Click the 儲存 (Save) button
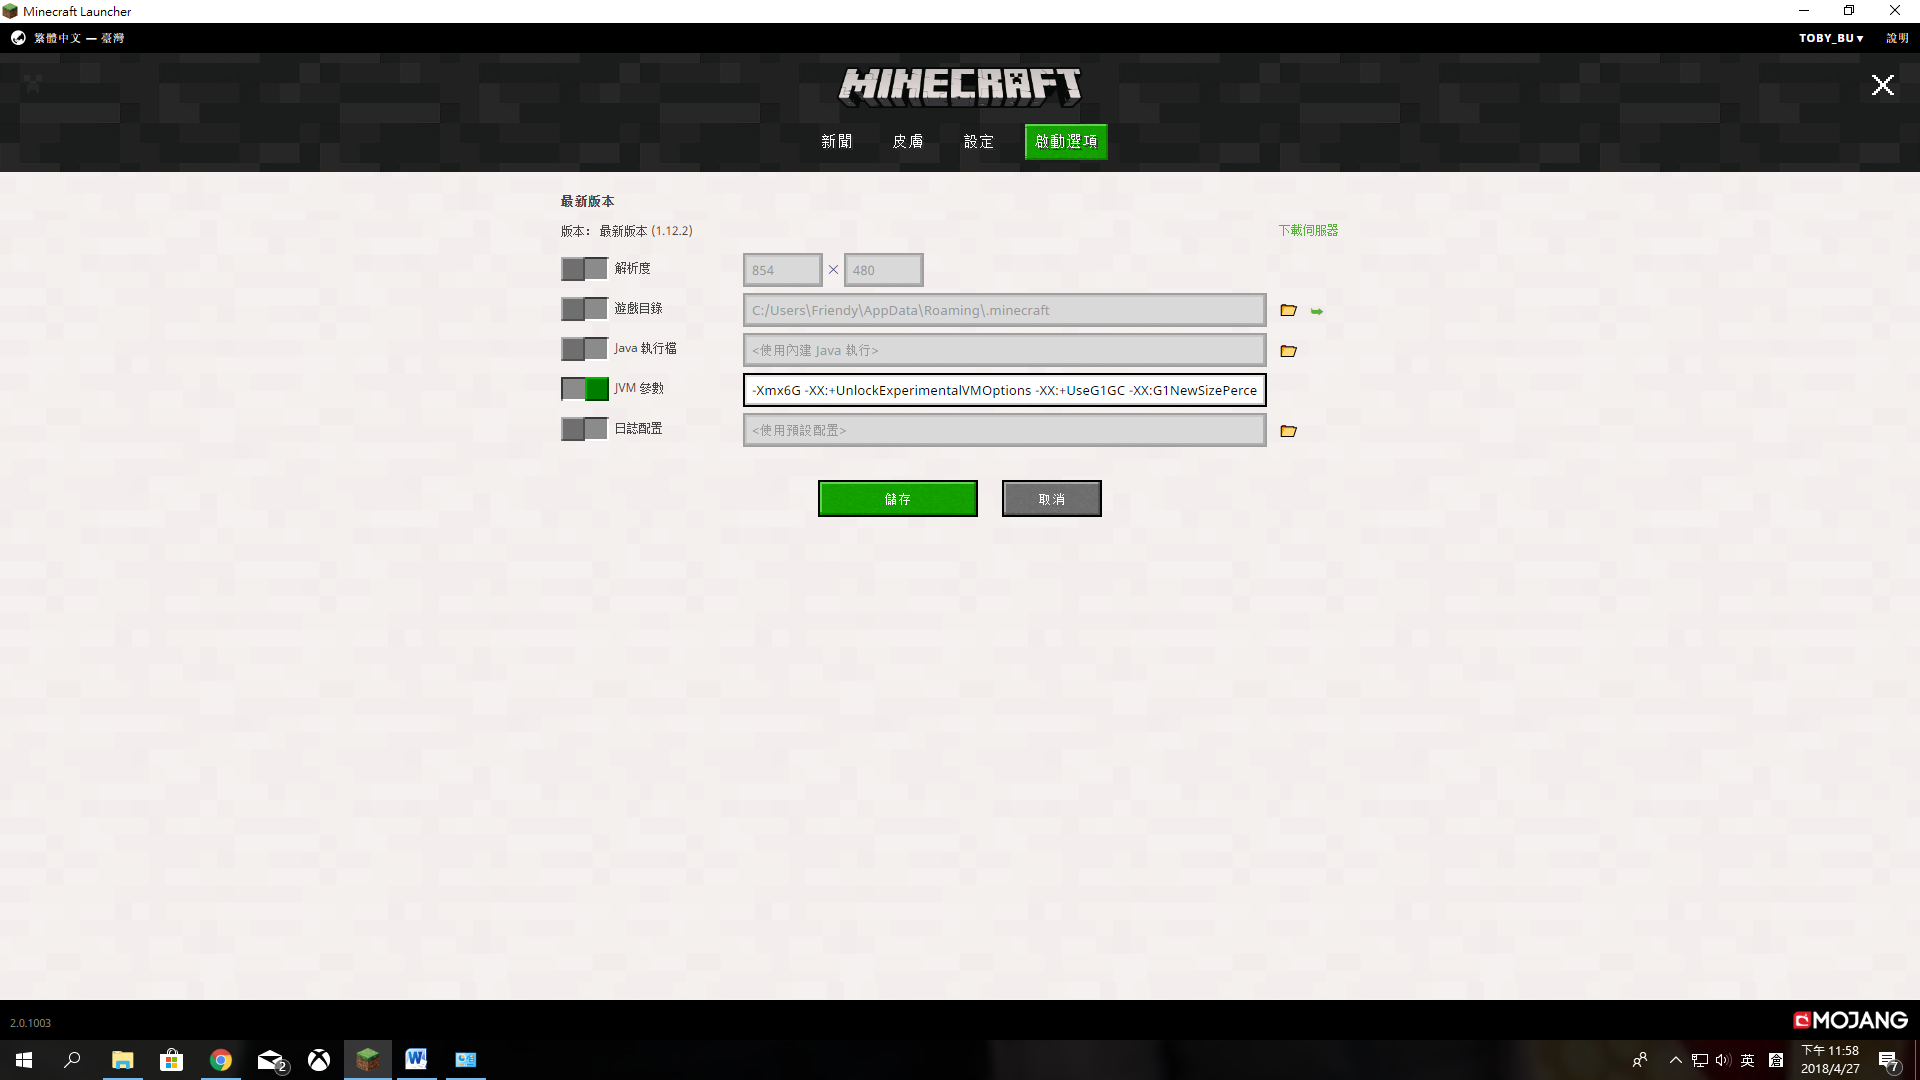The image size is (1920, 1080). pyautogui.click(x=897, y=498)
